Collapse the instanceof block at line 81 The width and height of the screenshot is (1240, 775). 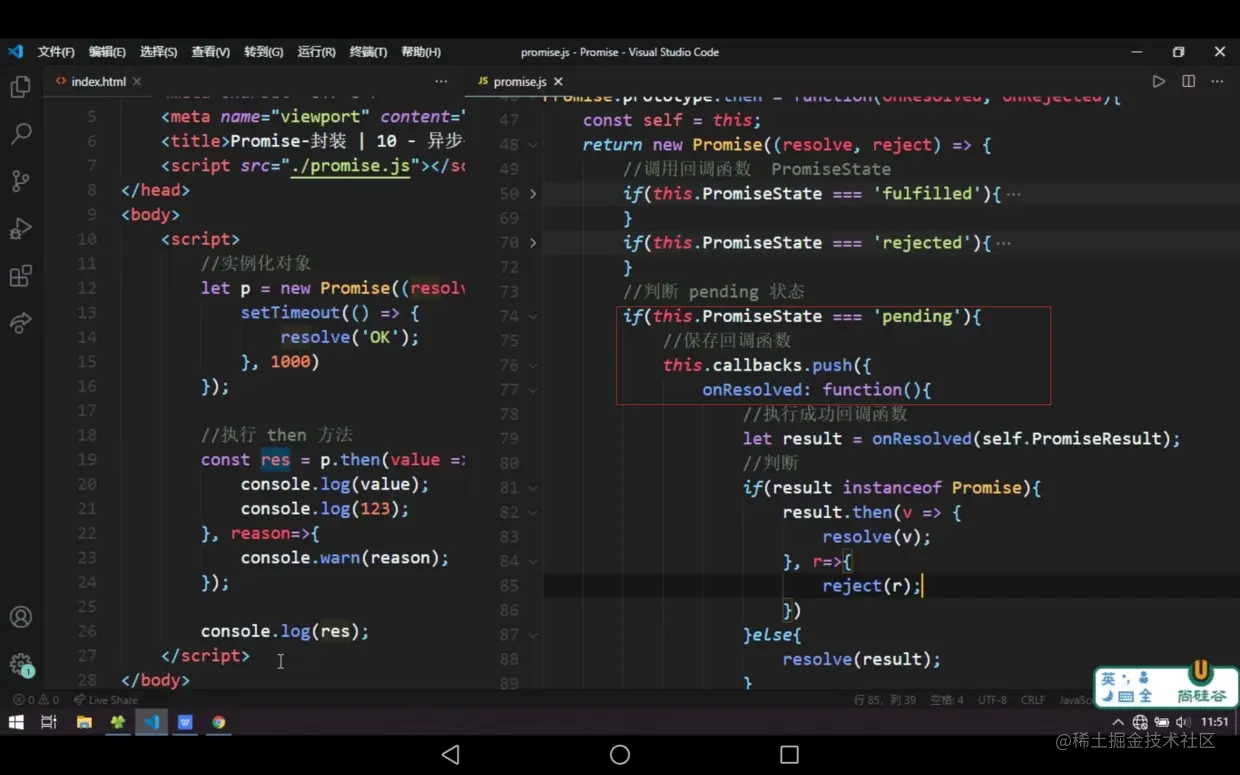(532, 488)
